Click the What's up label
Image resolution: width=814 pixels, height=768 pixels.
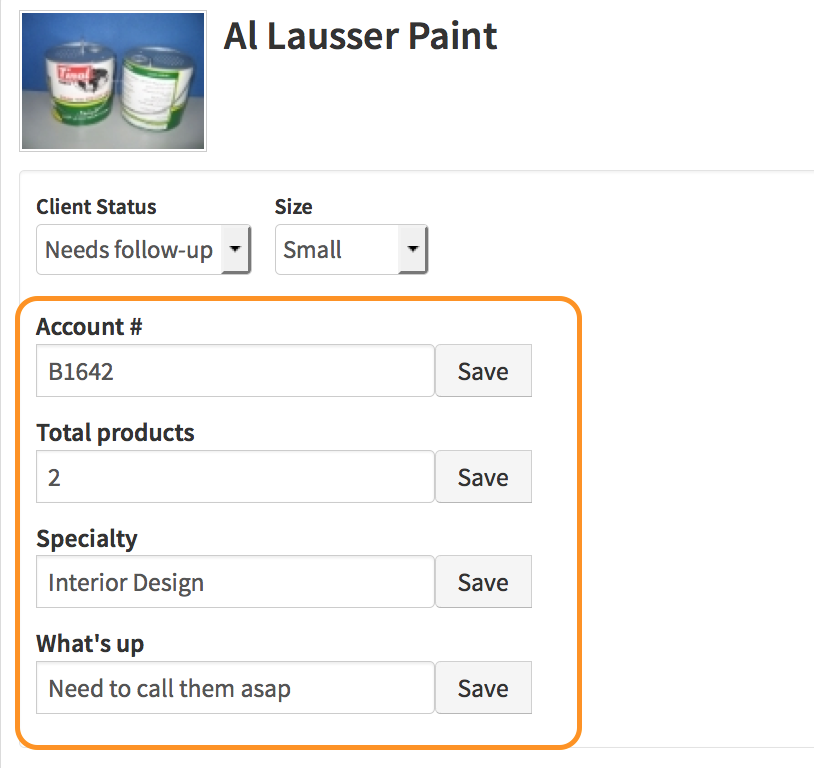tap(90, 644)
